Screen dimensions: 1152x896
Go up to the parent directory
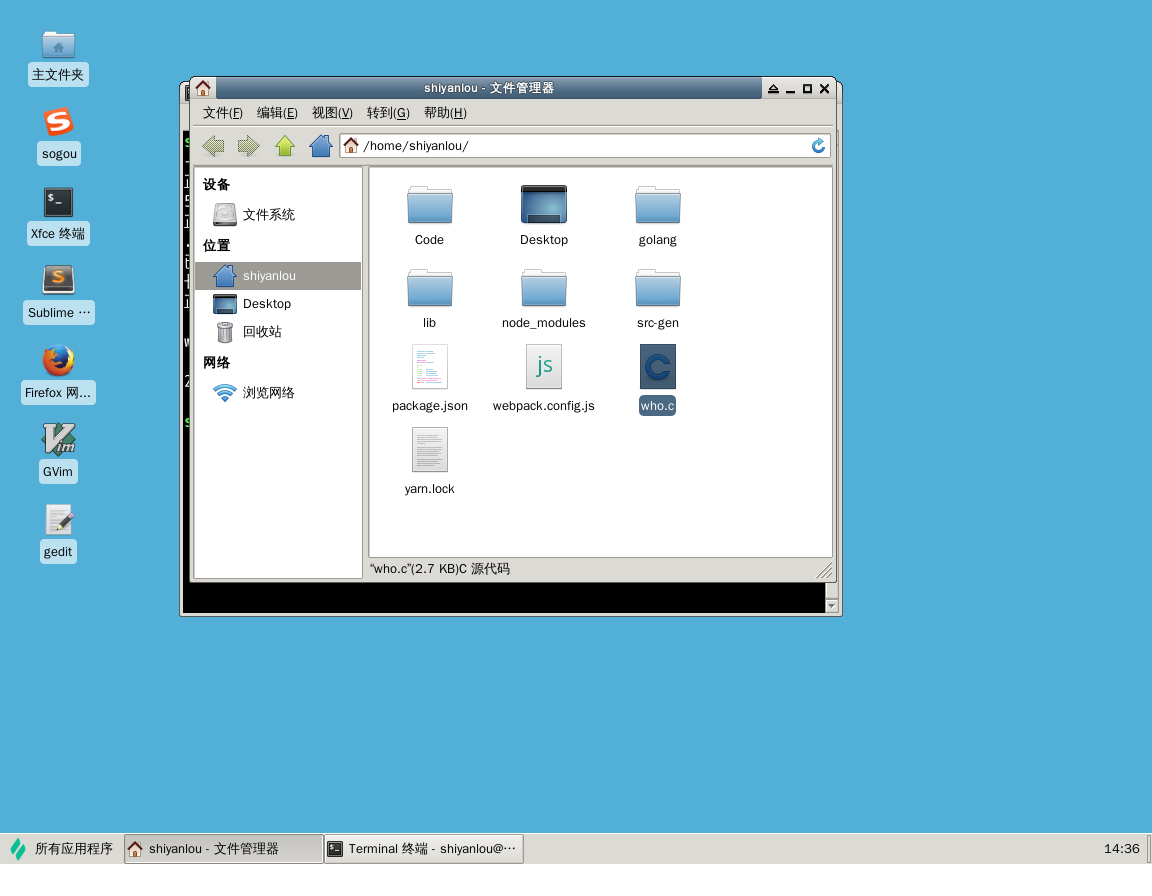click(285, 146)
